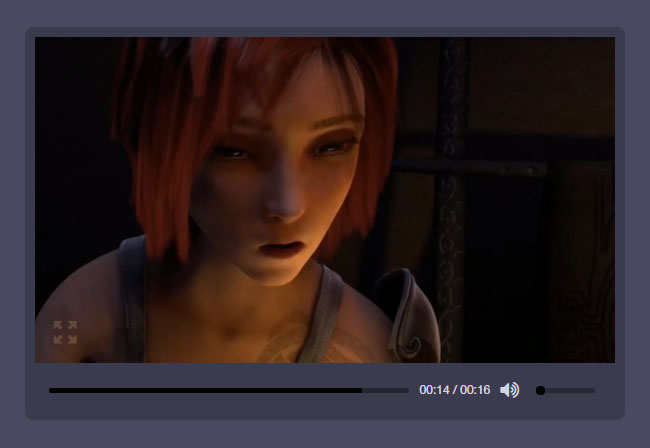Image resolution: width=650 pixels, height=448 pixels.
Task: Click the 00:16 total duration label
Action: point(475,390)
